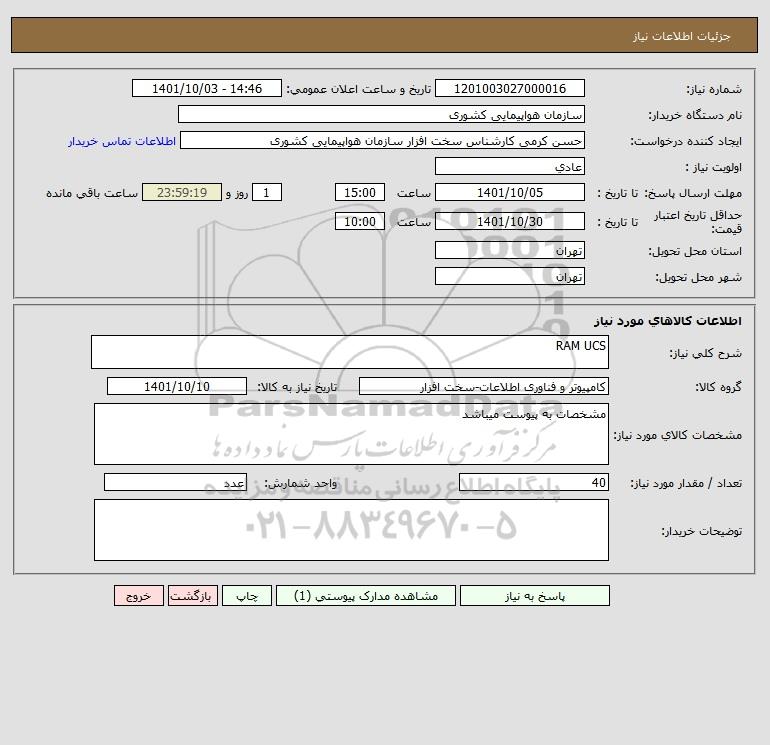Click the remaining days field showing 1

pos(267,193)
